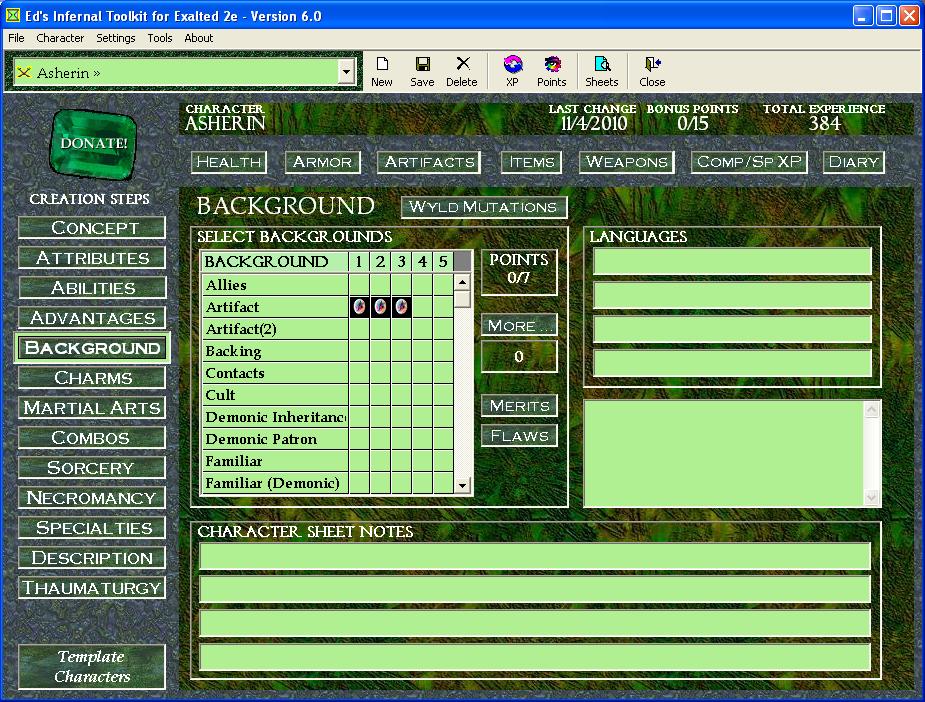The width and height of the screenshot is (925, 702).
Task: Open character Sheets from the toolbar
Action: pos(602,72)
